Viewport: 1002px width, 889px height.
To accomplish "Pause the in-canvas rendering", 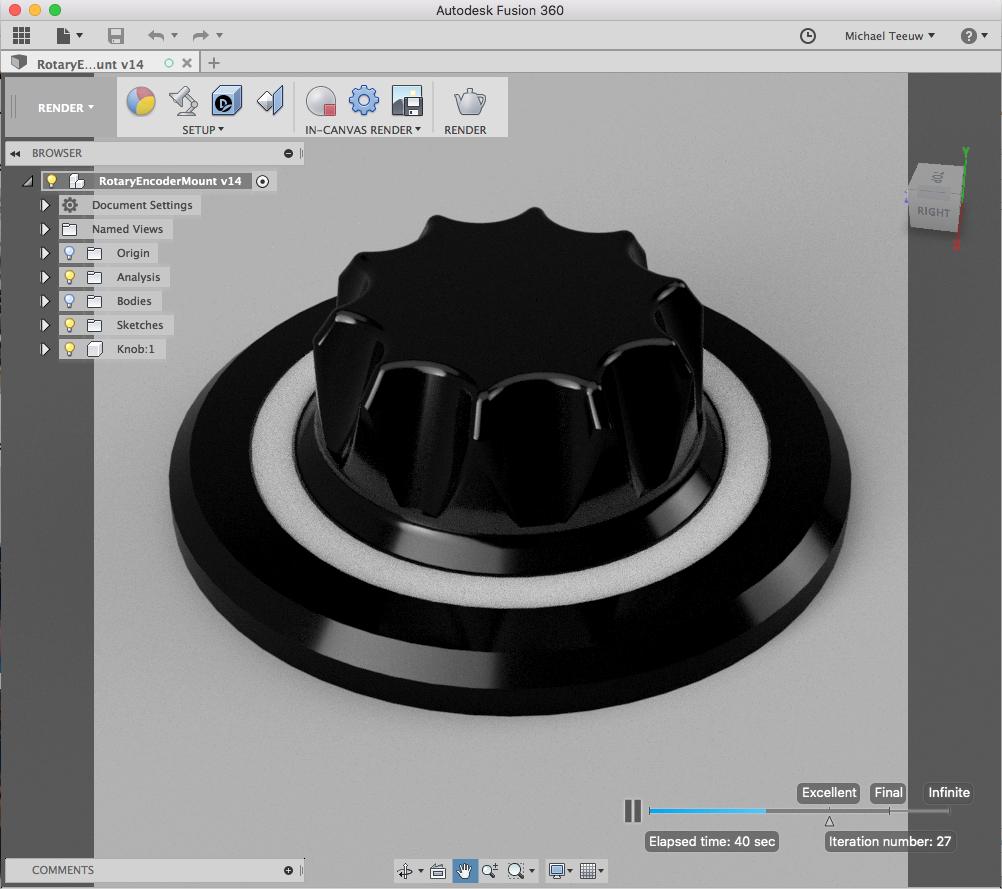I will 632,811.
